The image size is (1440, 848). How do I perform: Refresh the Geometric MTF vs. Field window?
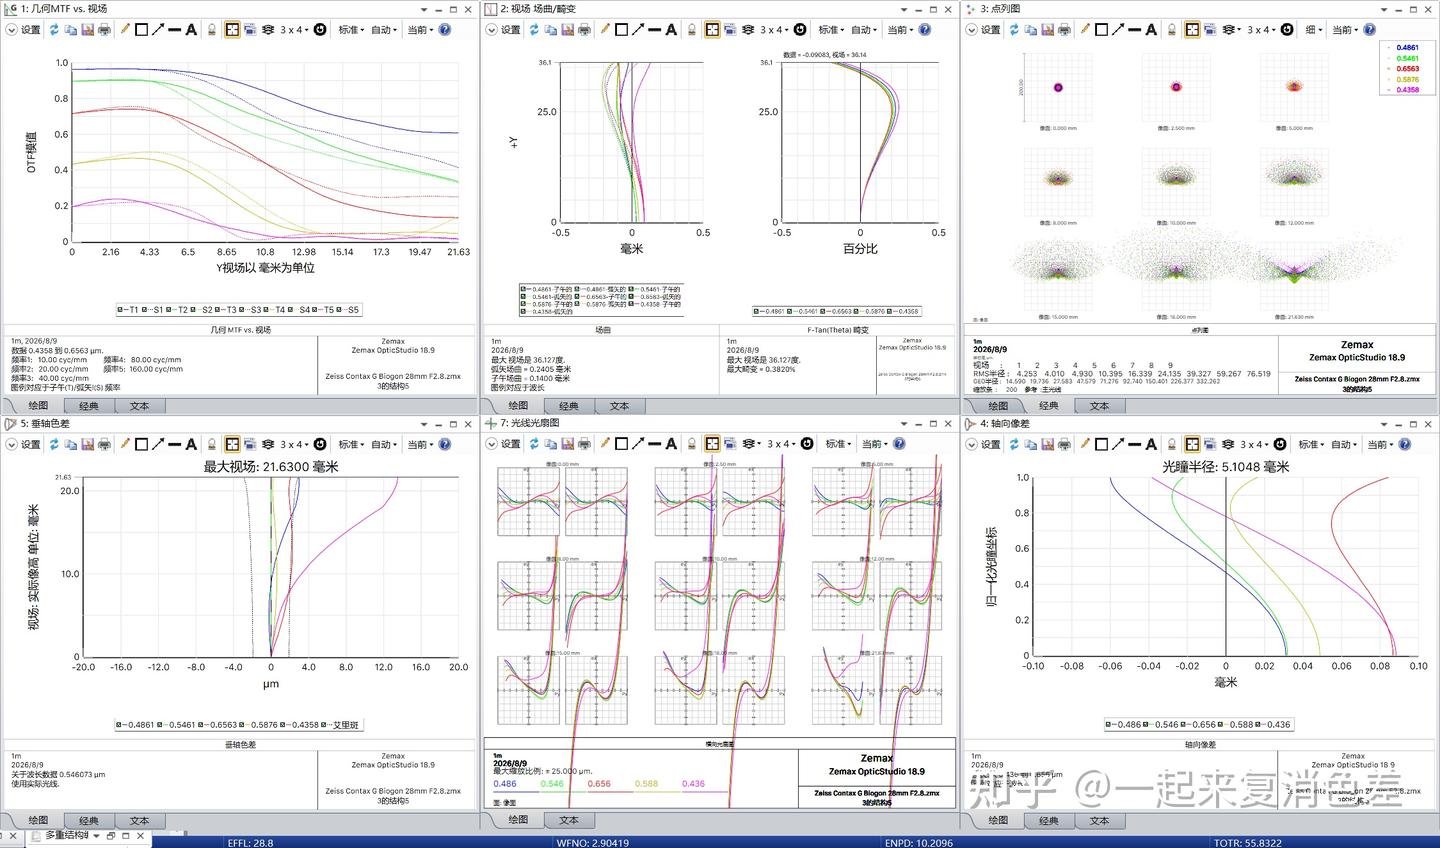(x=54, y=30)
